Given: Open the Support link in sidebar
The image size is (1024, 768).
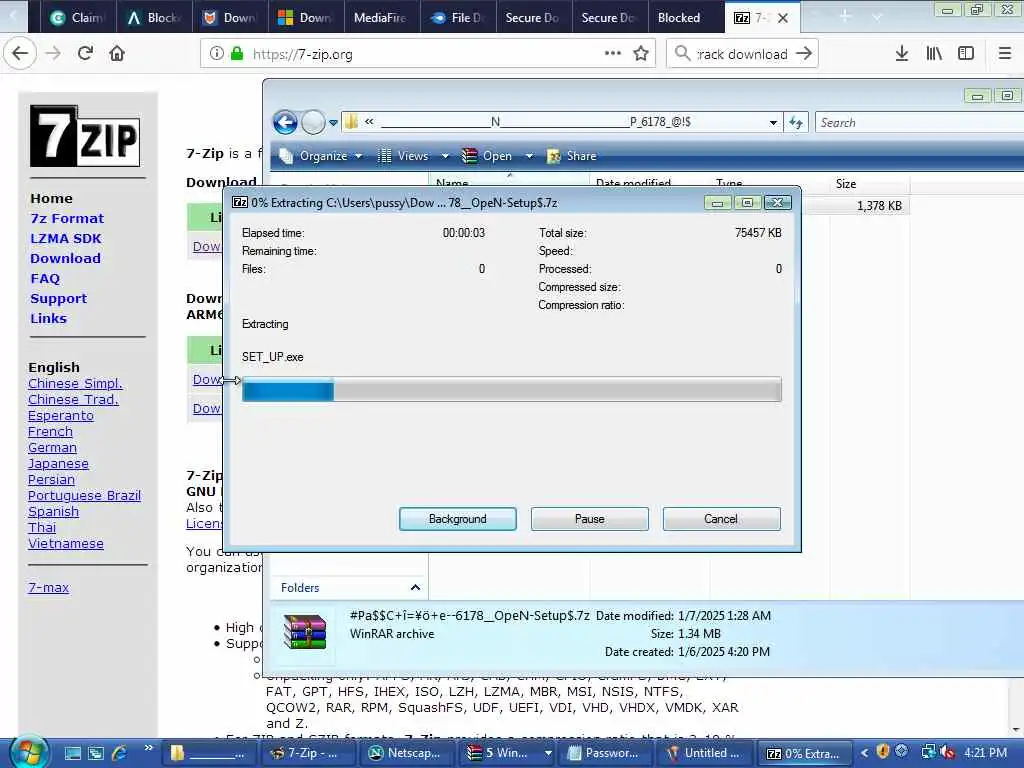Looking at the screenshot, I should (58, 298).
